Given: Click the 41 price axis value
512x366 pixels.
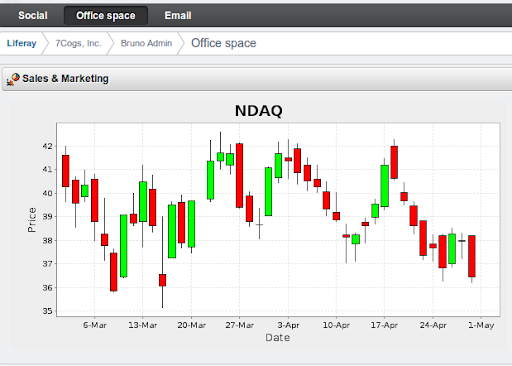Looking at the screenshot, I should tap(47, 169).
